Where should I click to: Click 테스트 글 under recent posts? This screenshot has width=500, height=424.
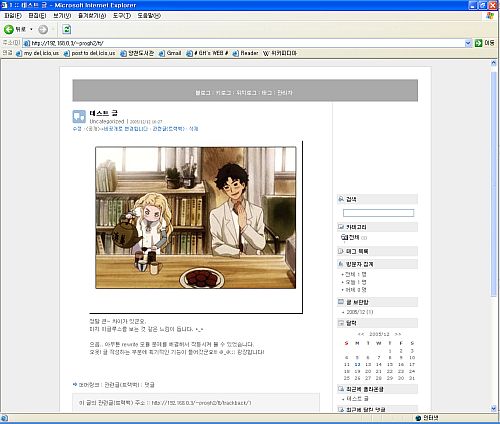[x=357, y=399]
